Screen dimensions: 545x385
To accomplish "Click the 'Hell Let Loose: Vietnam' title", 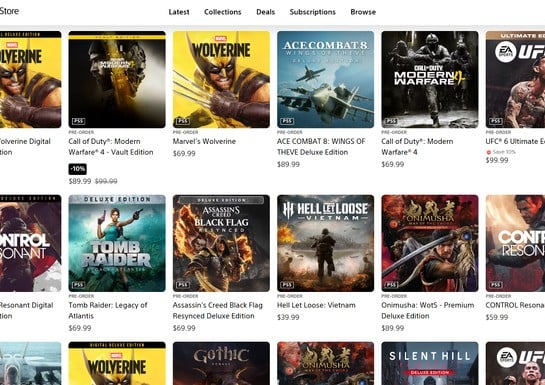I will tap(316, 305).
